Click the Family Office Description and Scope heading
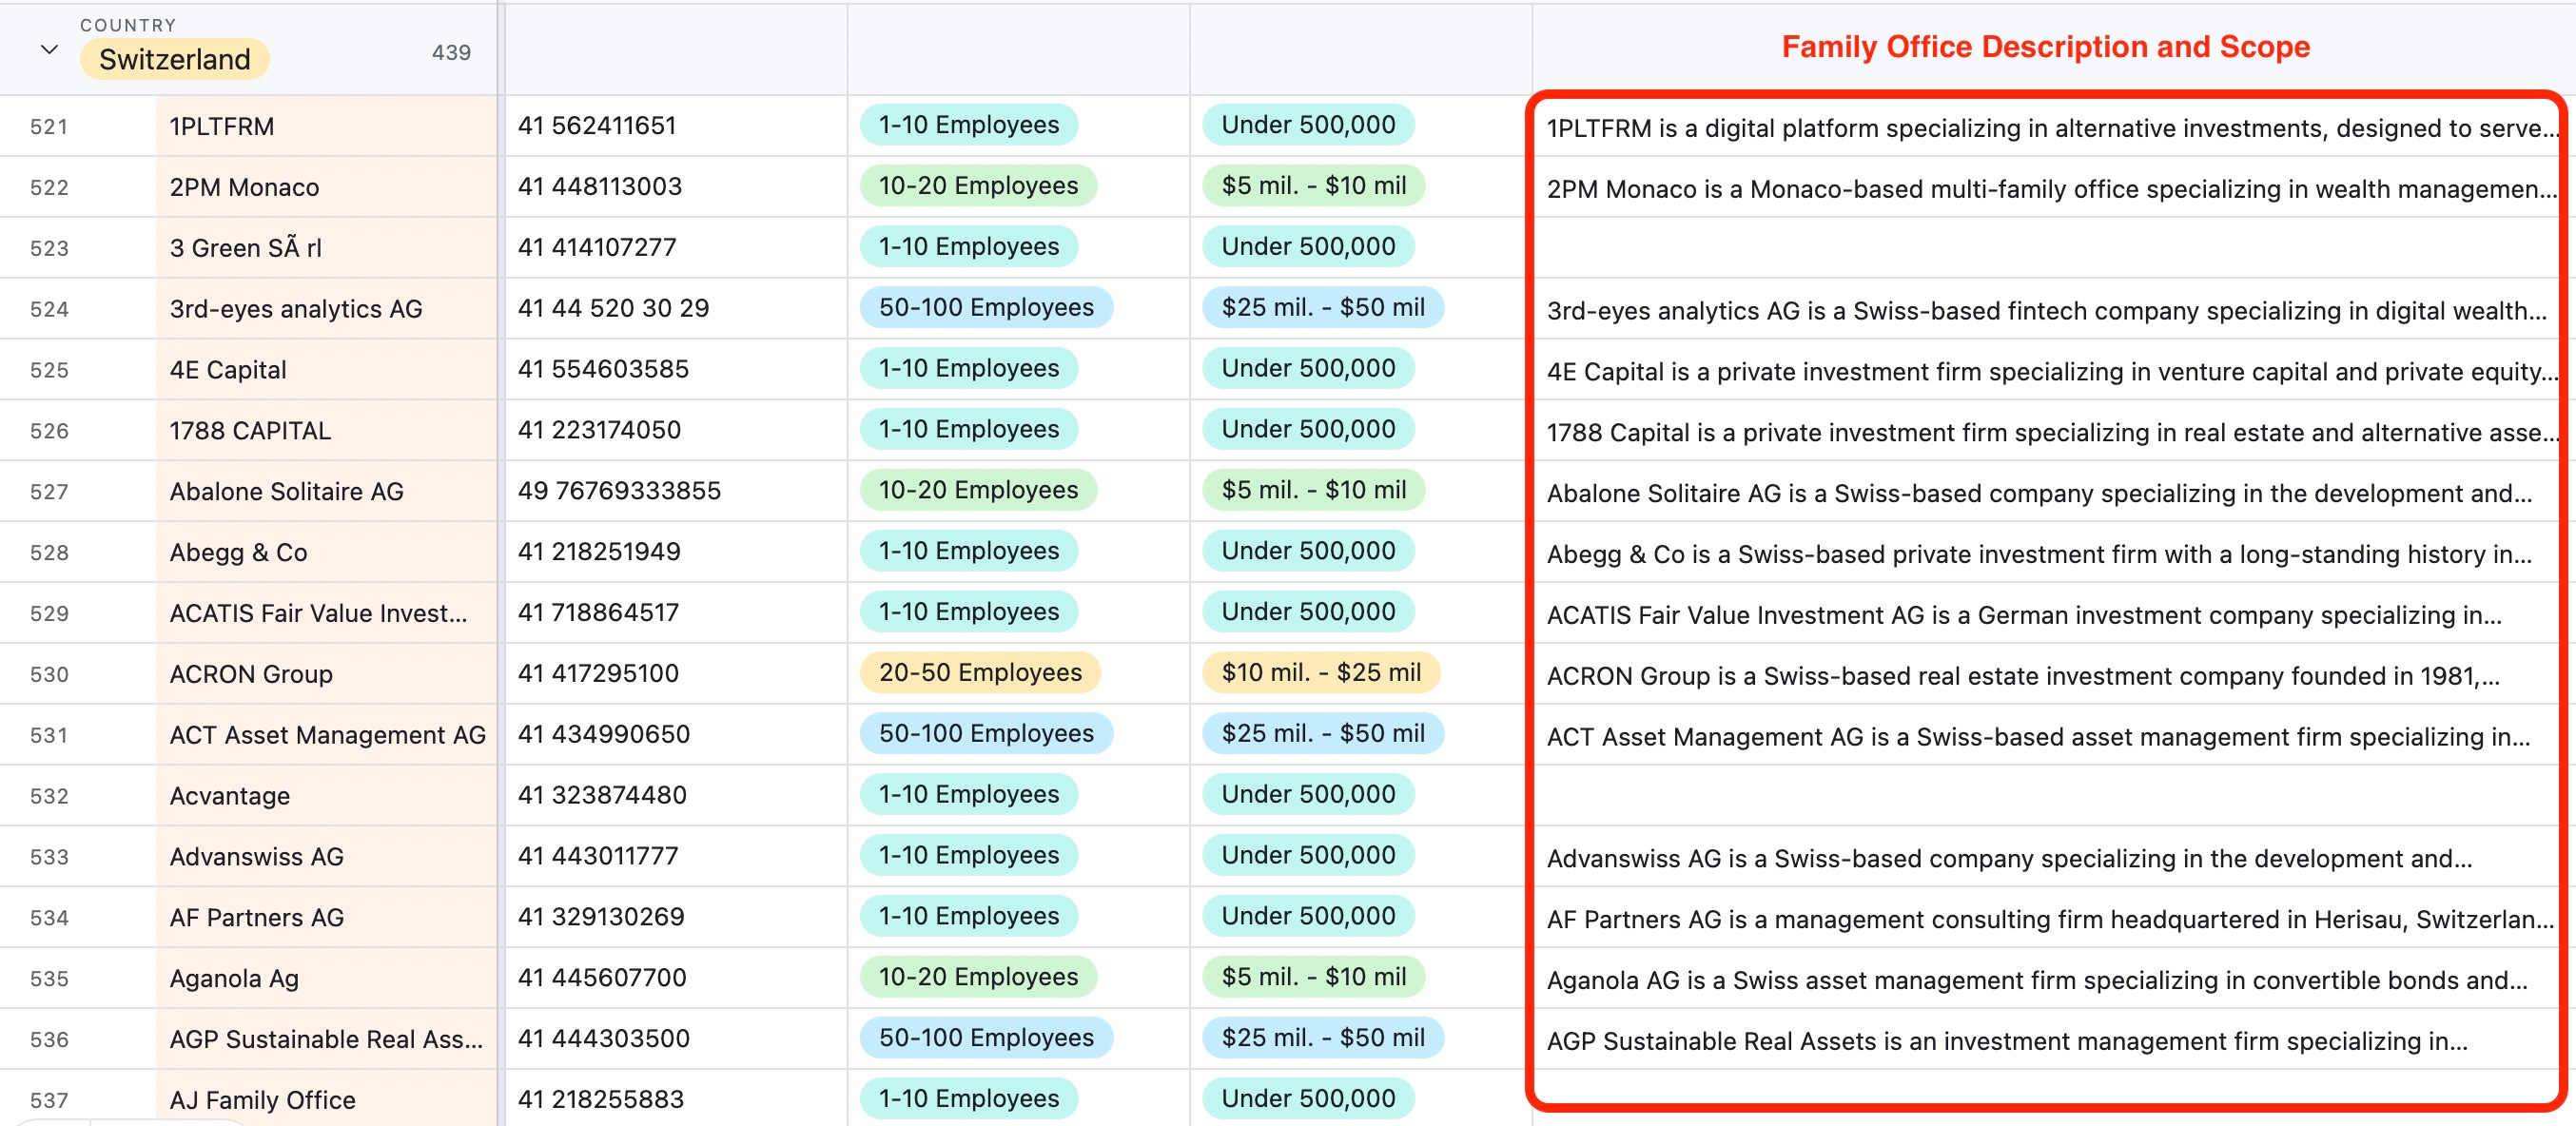This screenshot has height=1126, width=2576. (x=2045, y=47)
